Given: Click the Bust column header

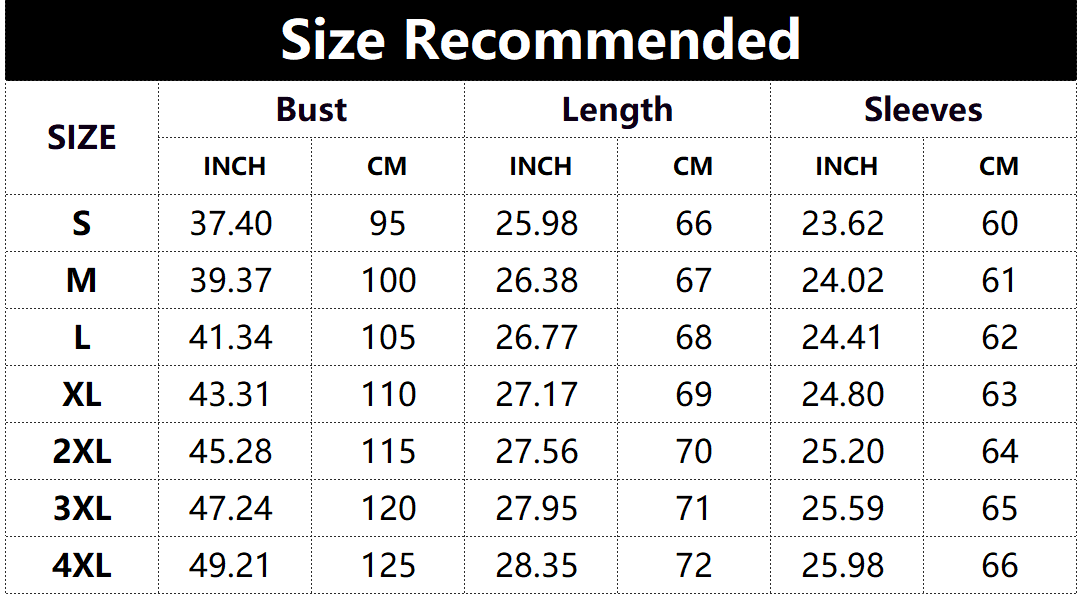Looking at the screenshot, I should 311,110.
